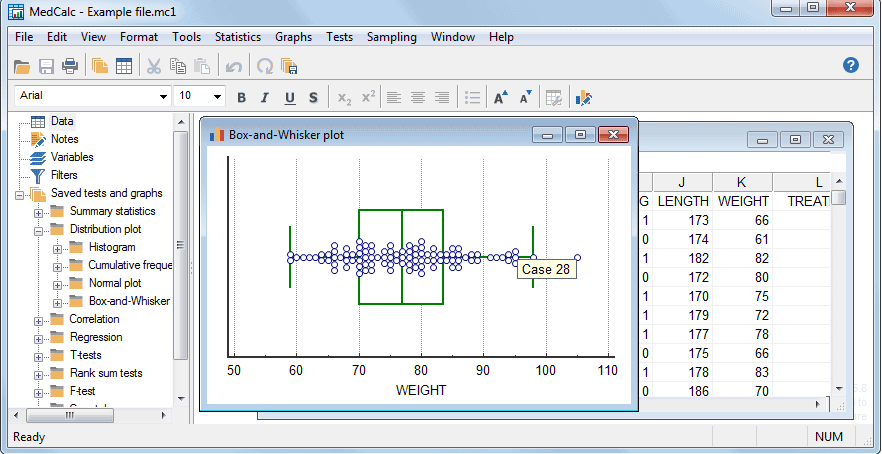Image resolution: width=882 pixels, height=454 pixels.
Task: Click the spreadsheet data grid toolbar icon
Action: (x=124, y=66)
